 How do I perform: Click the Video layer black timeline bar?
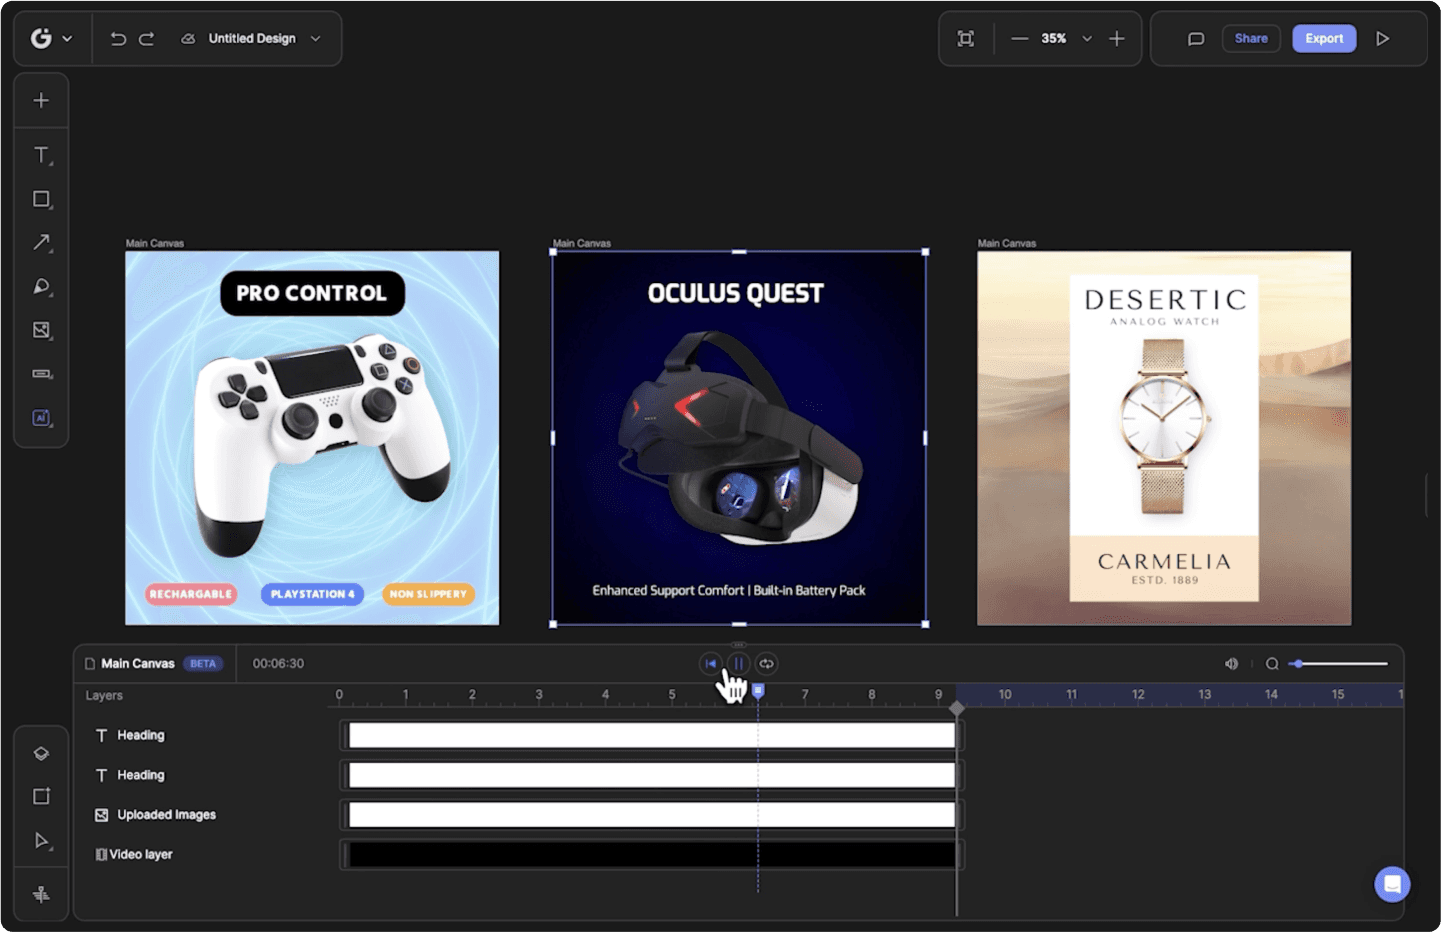(652, 855)
